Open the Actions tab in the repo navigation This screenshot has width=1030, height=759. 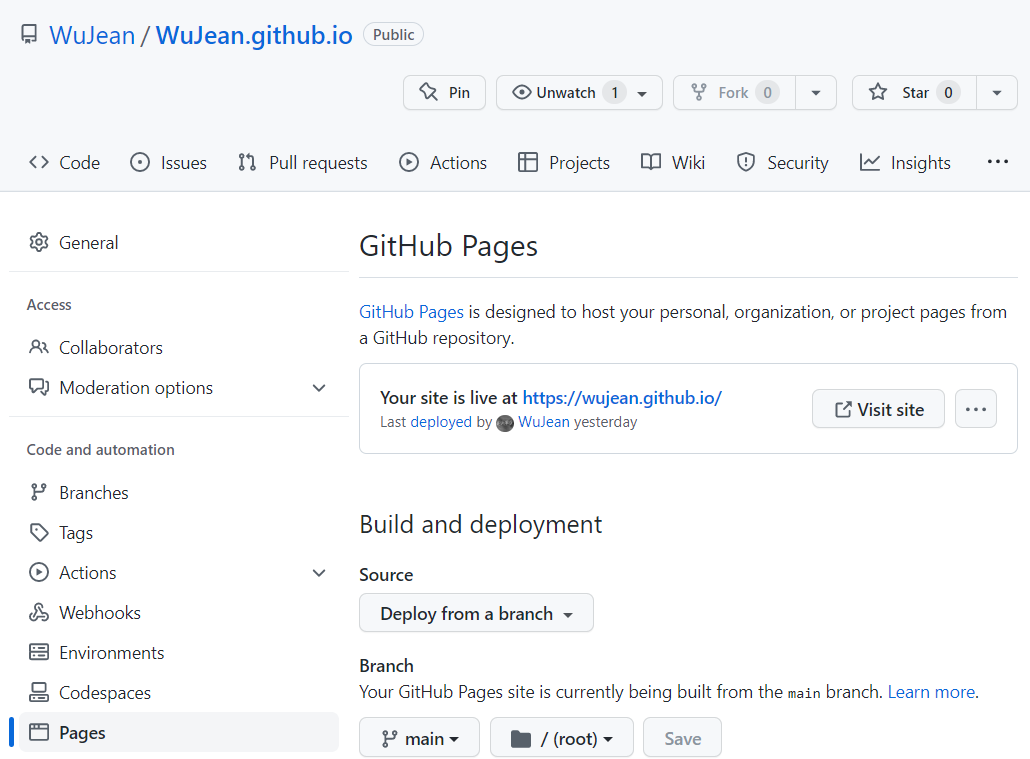pos(443,162)
